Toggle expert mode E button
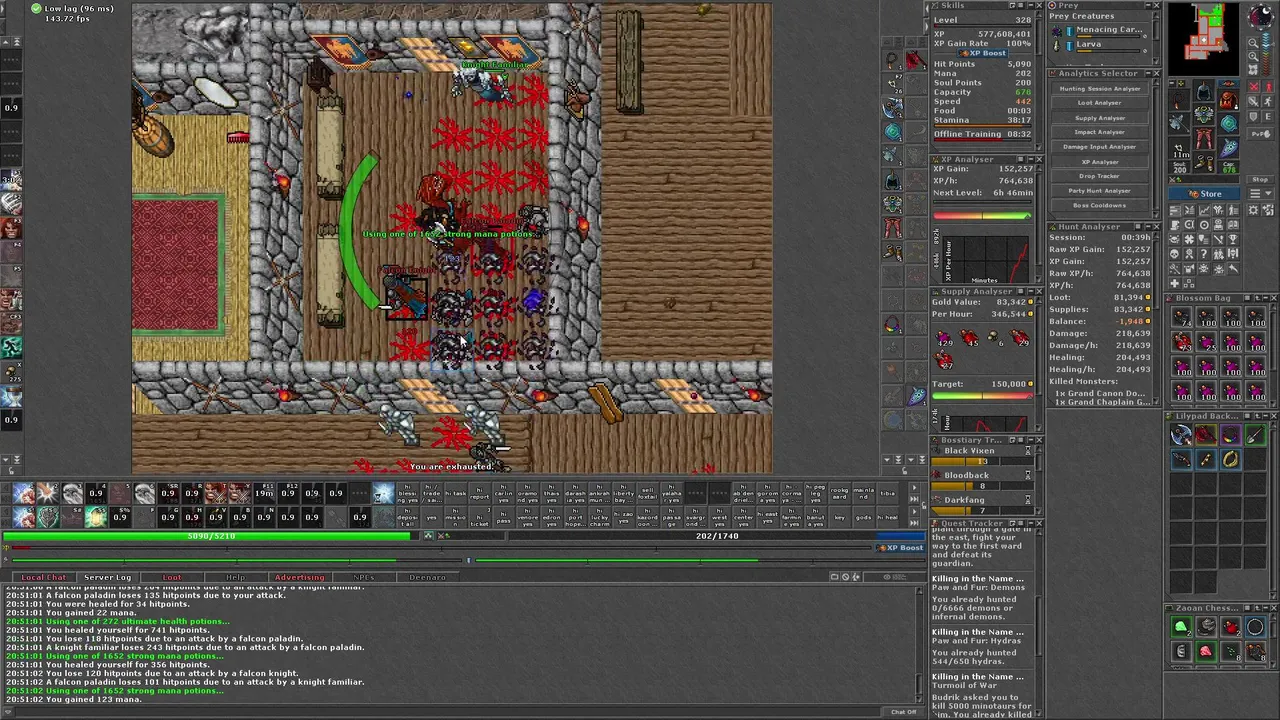1280x720 pixels. click(x=1267, y=117)
